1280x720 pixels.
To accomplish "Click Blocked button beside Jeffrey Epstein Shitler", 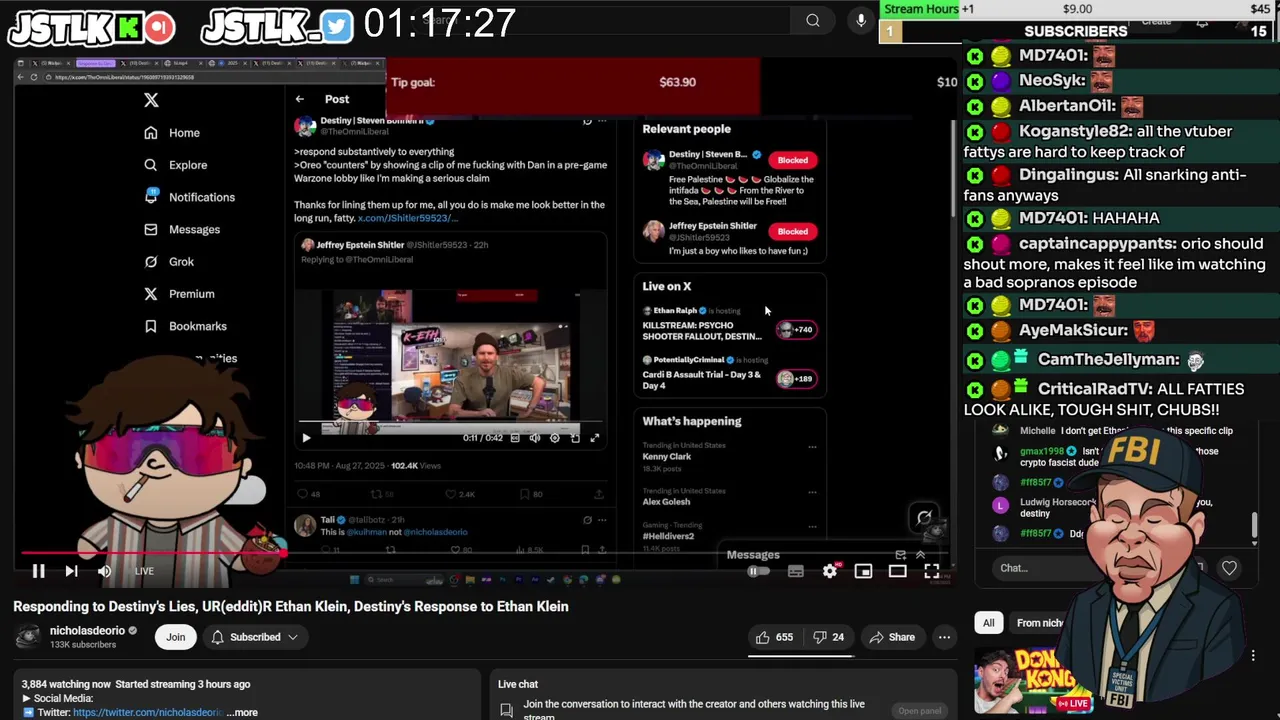I will point(792,231).
